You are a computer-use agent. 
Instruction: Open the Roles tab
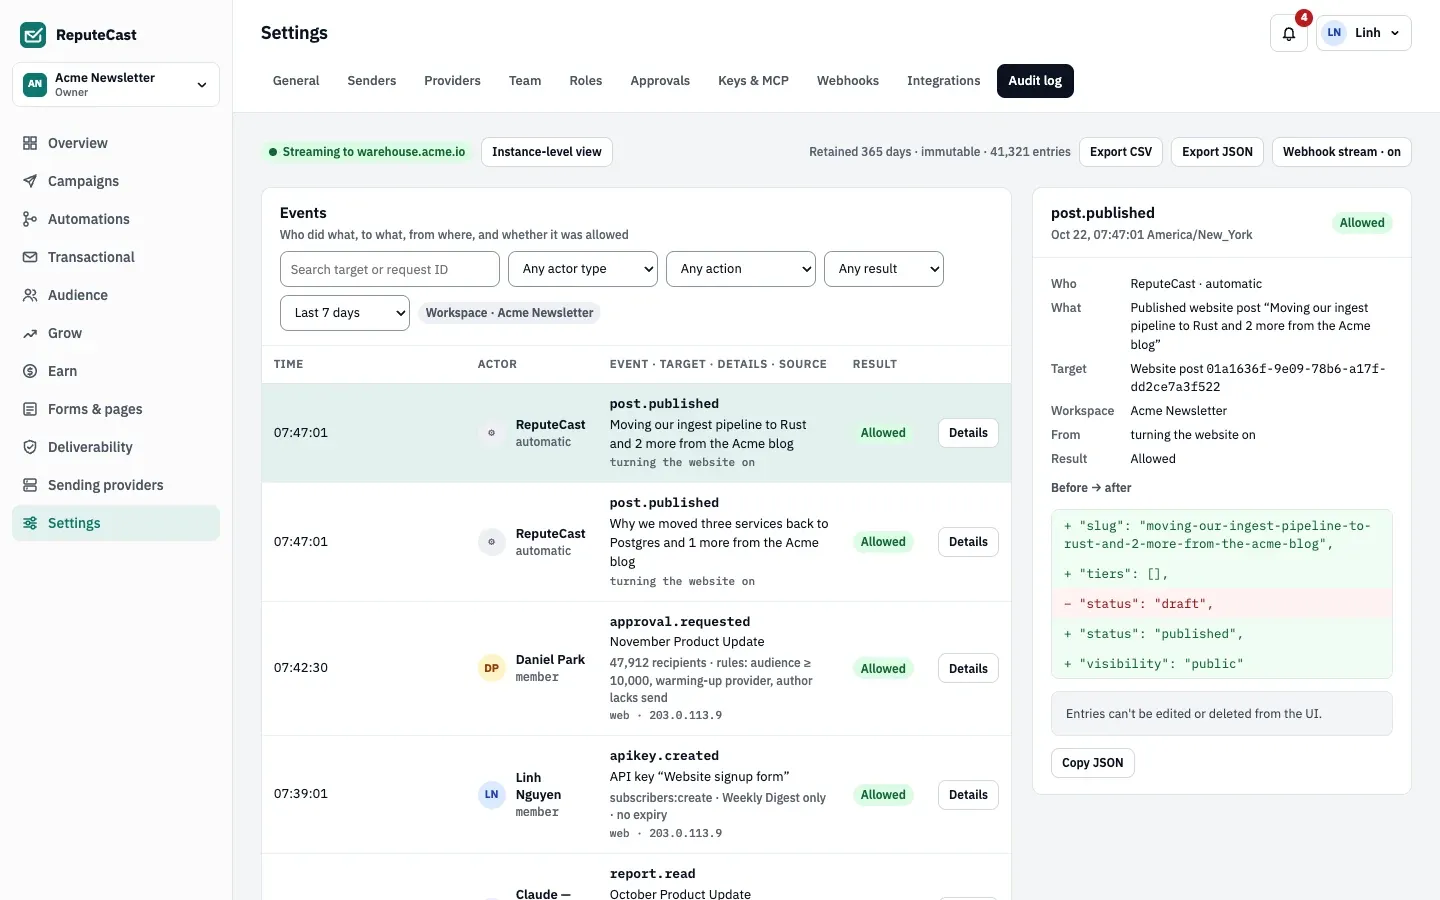[x=586, y=81]
